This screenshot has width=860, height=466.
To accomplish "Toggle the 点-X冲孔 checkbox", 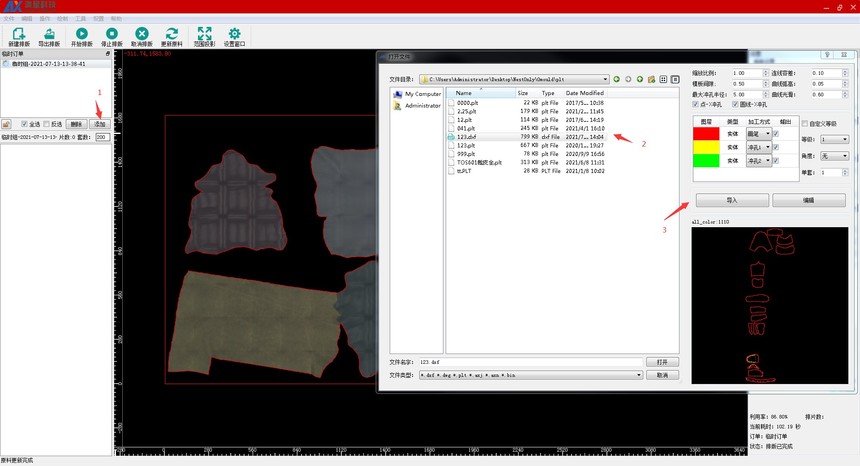I will point(695,104).
